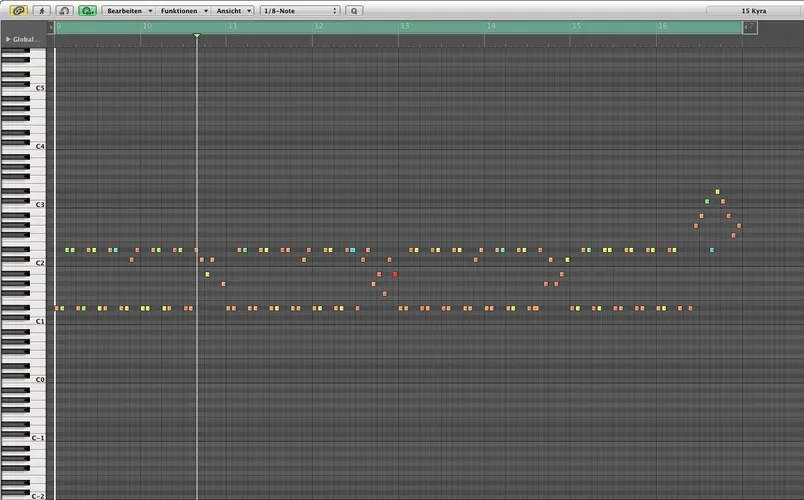
Task: Click bar 10 in the ruler
Action: (x=147, y=26)
